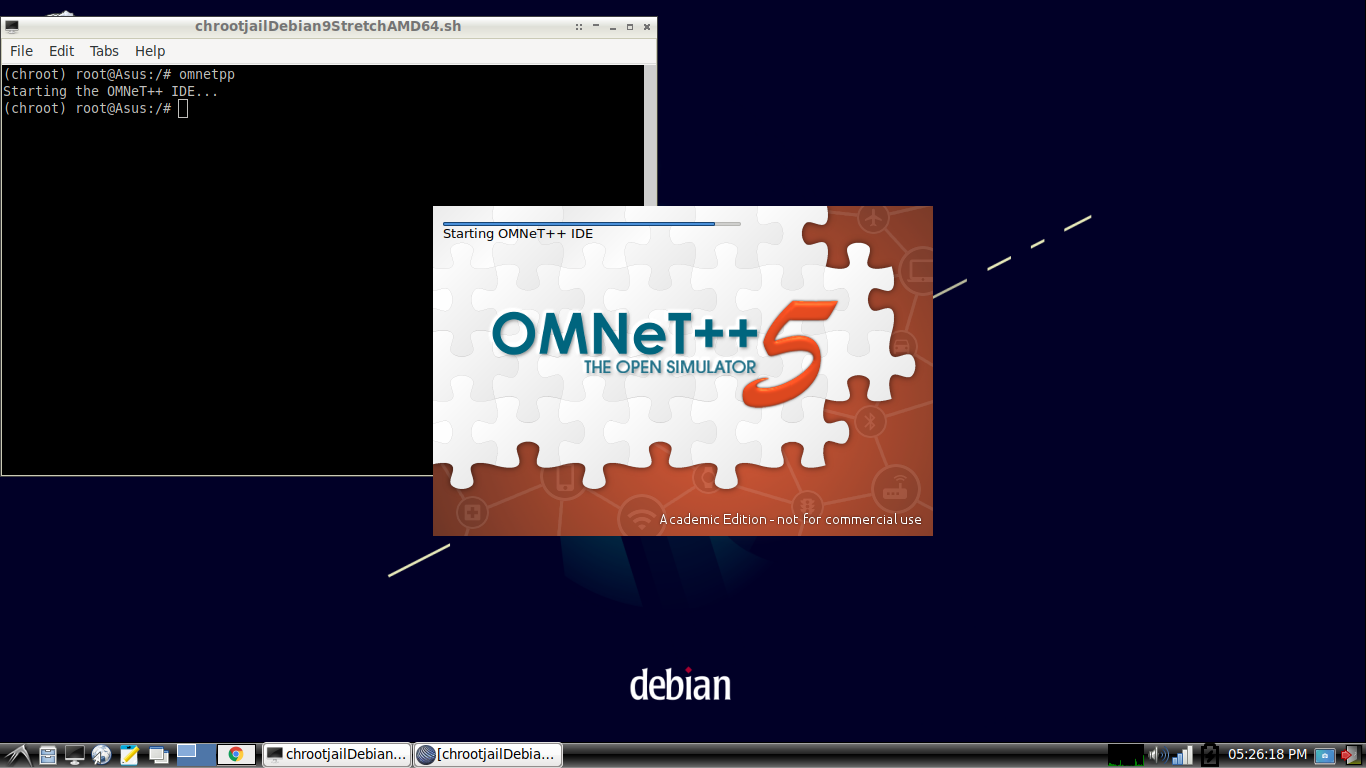Click the battery status tray icon

coord(1210,755)
